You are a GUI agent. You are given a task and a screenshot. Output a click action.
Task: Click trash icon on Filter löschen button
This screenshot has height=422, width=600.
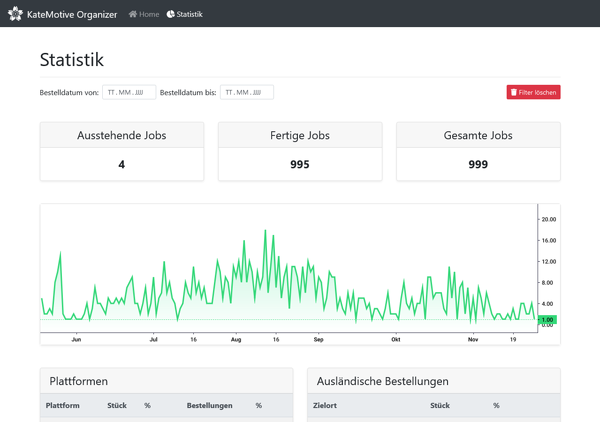coord(514,92)
